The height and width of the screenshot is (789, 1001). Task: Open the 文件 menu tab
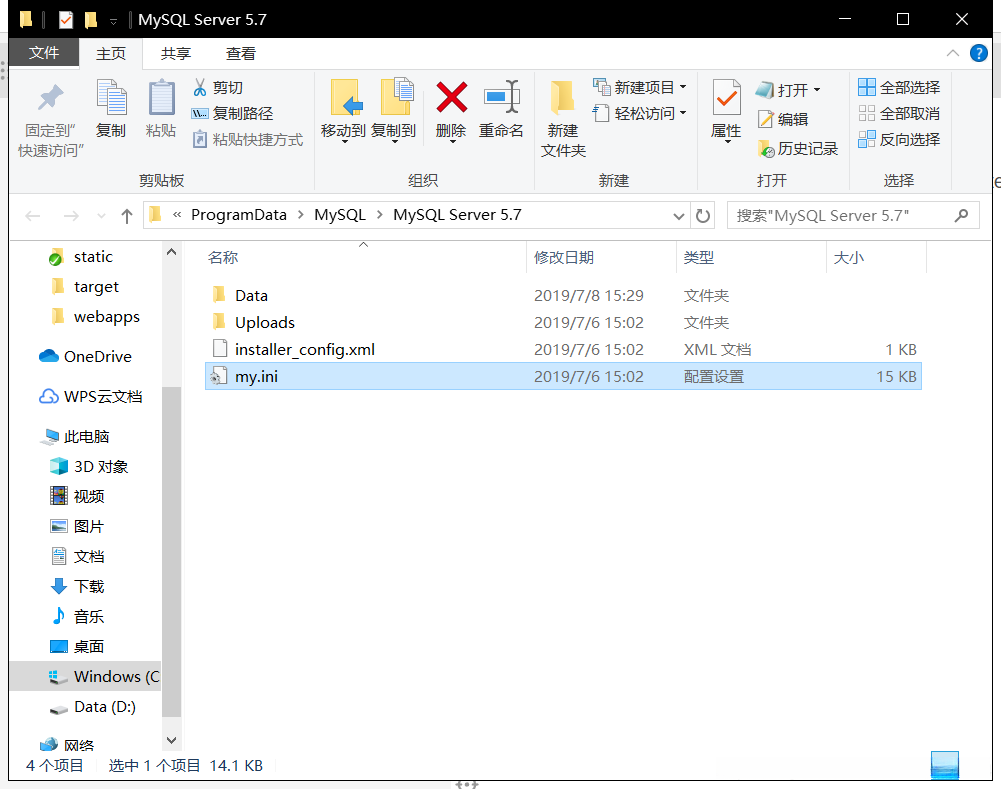tap(44, 53)
